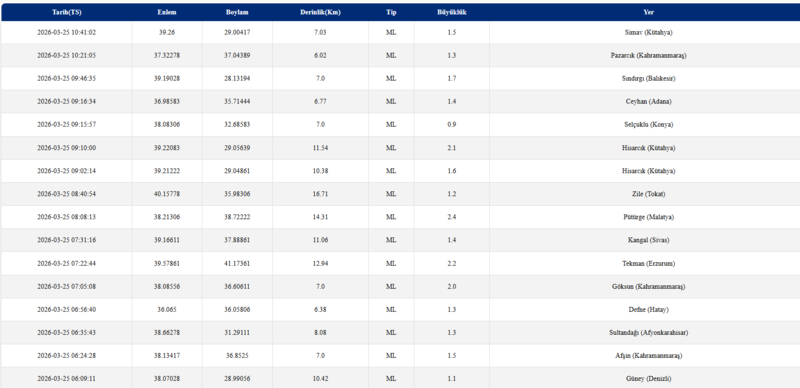
Task: Select the depth value 16.71
Action: click(x=320, y=194)
